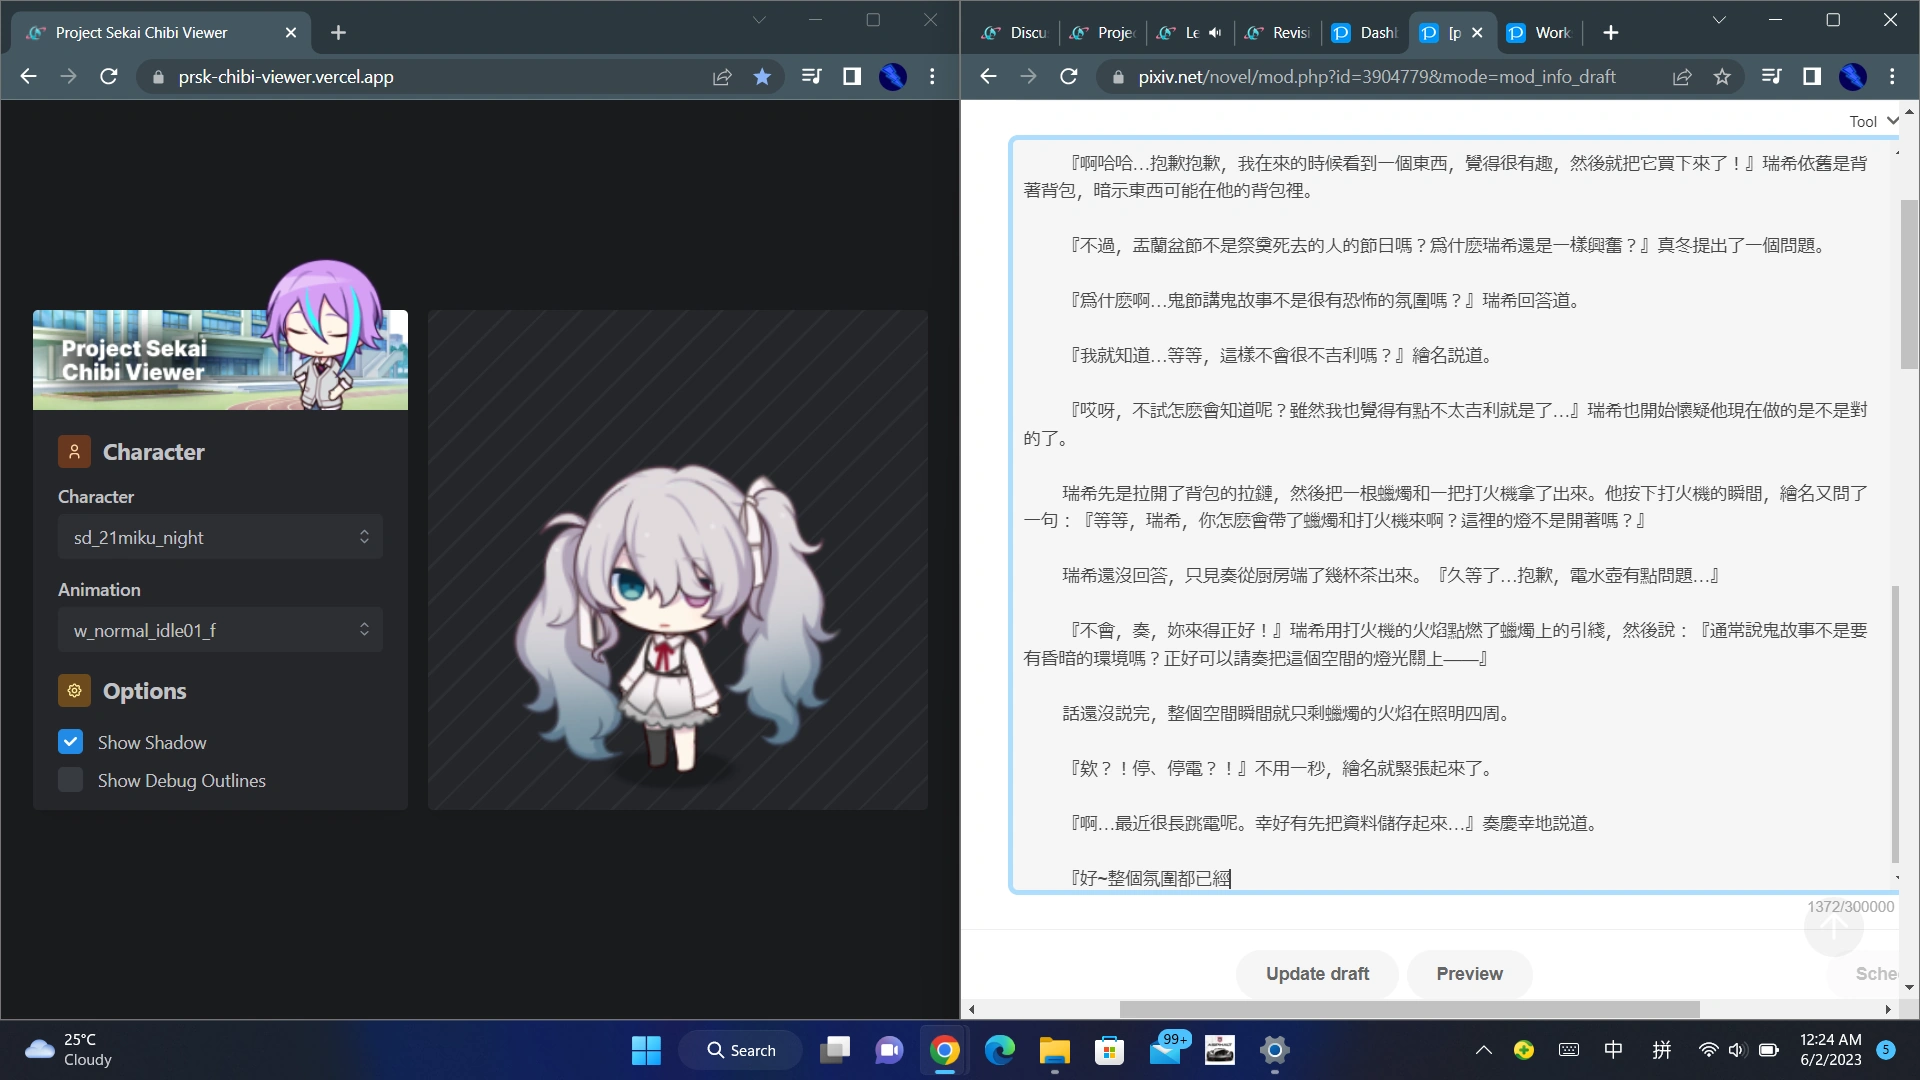Open the Character dropdown sd_21miku_night

pyautogui.click(x=220, y=537)
